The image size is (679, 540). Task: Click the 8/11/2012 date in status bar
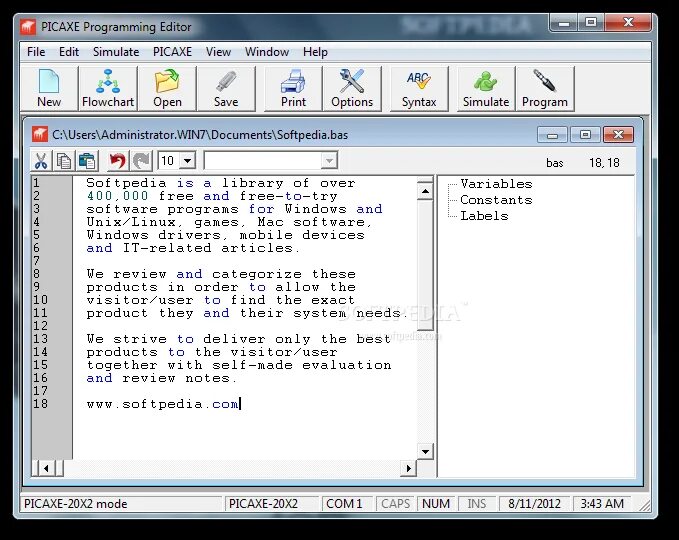point(534,504)
